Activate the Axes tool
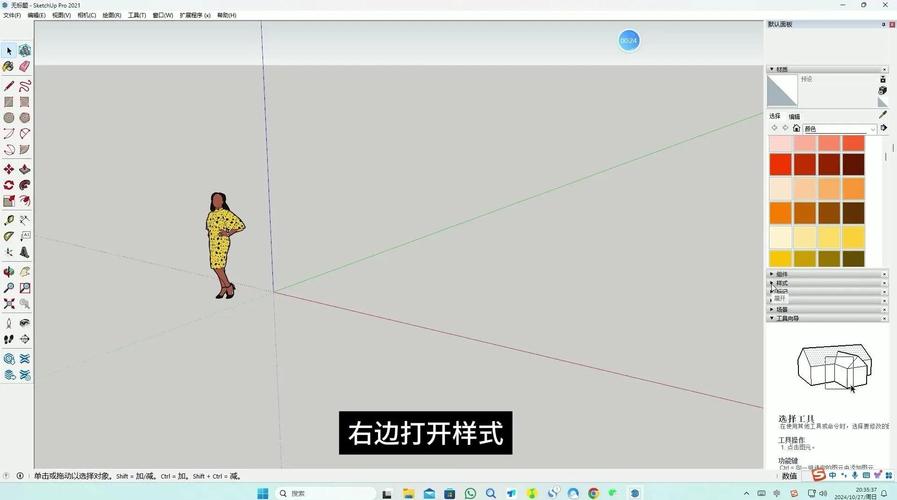The height and width of the screenshot is (500, 897). pyautogui.click(x=9, y=252)
